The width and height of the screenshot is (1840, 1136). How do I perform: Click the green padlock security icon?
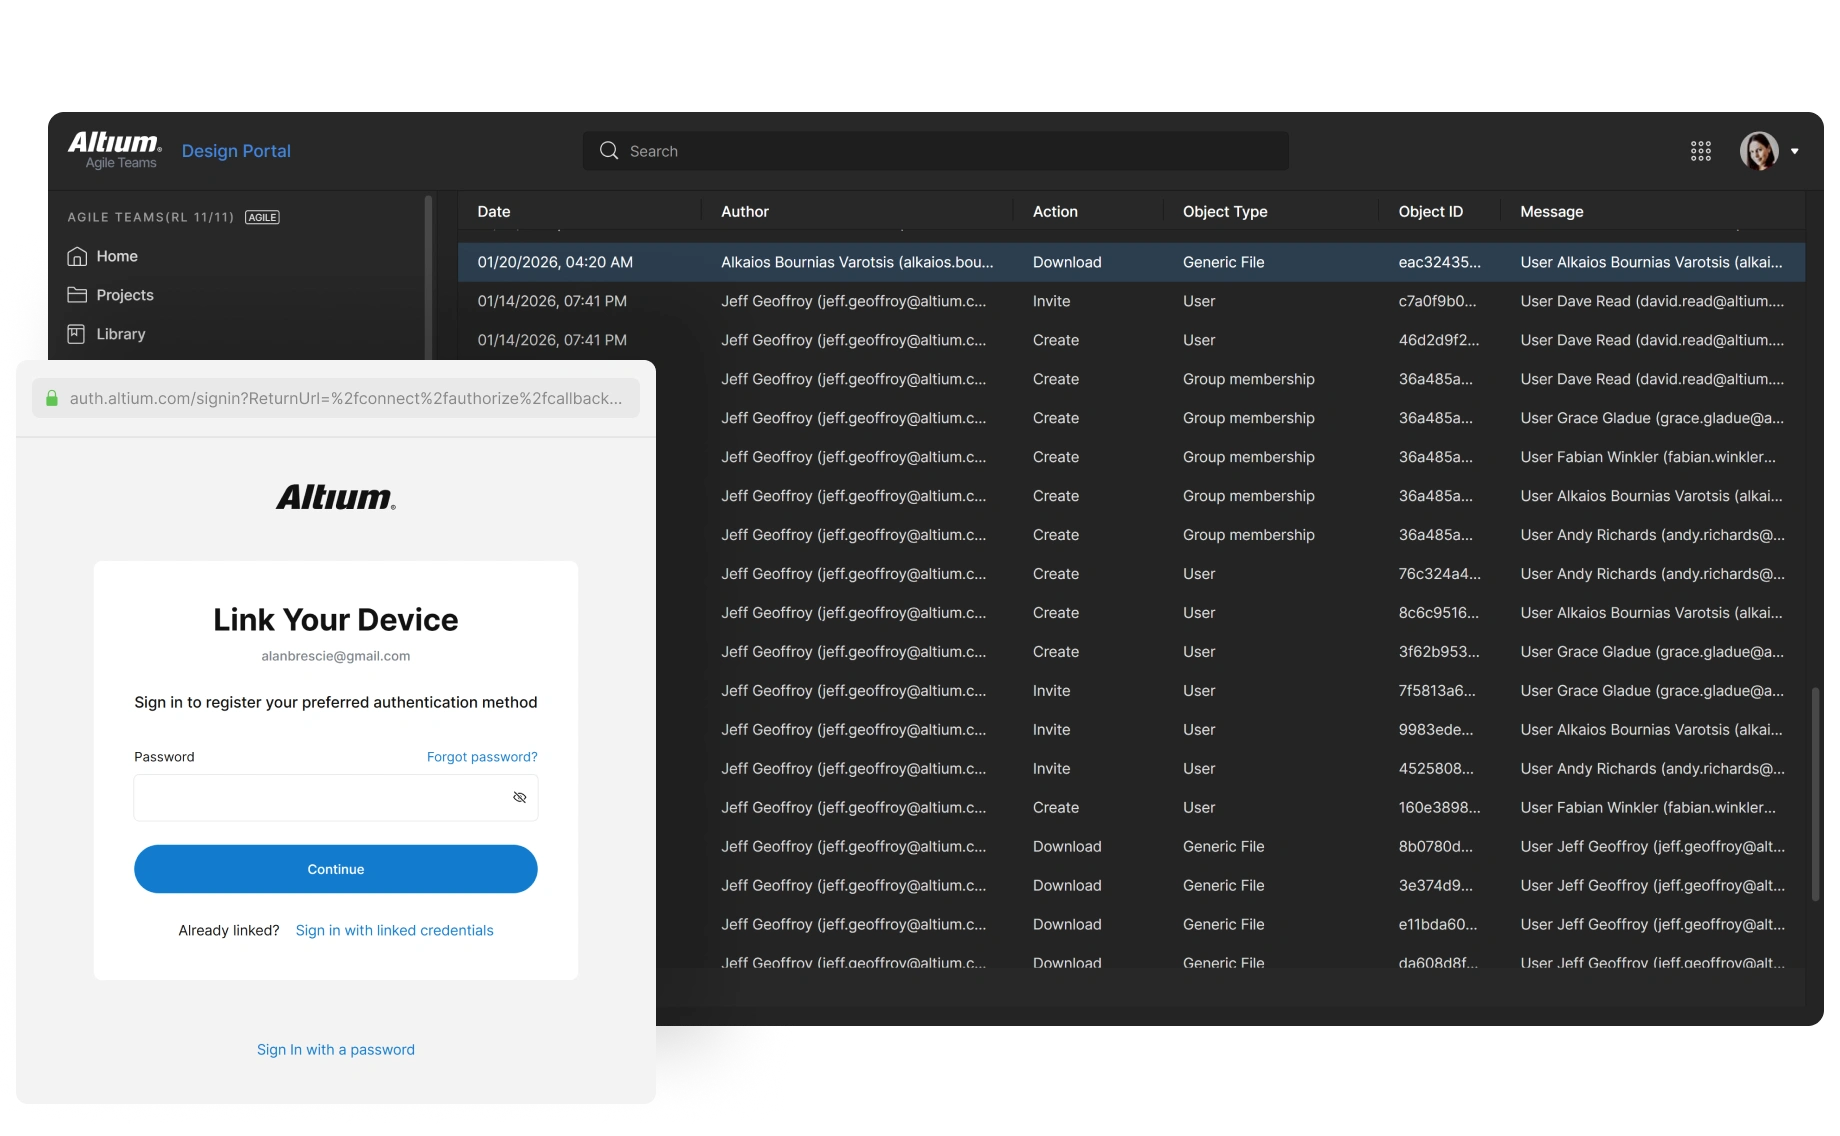(x=52, y=398)
